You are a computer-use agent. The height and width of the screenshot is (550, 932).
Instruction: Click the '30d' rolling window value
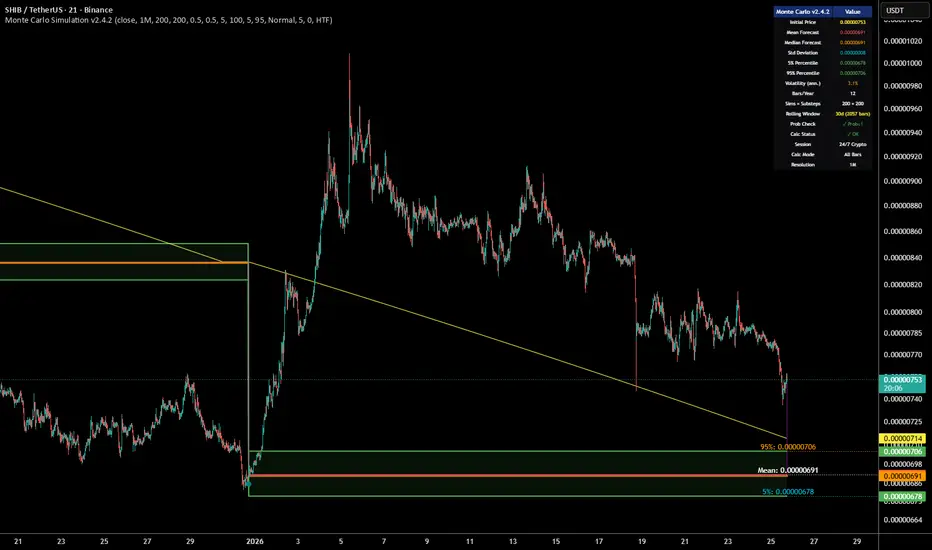pos(852,114)
